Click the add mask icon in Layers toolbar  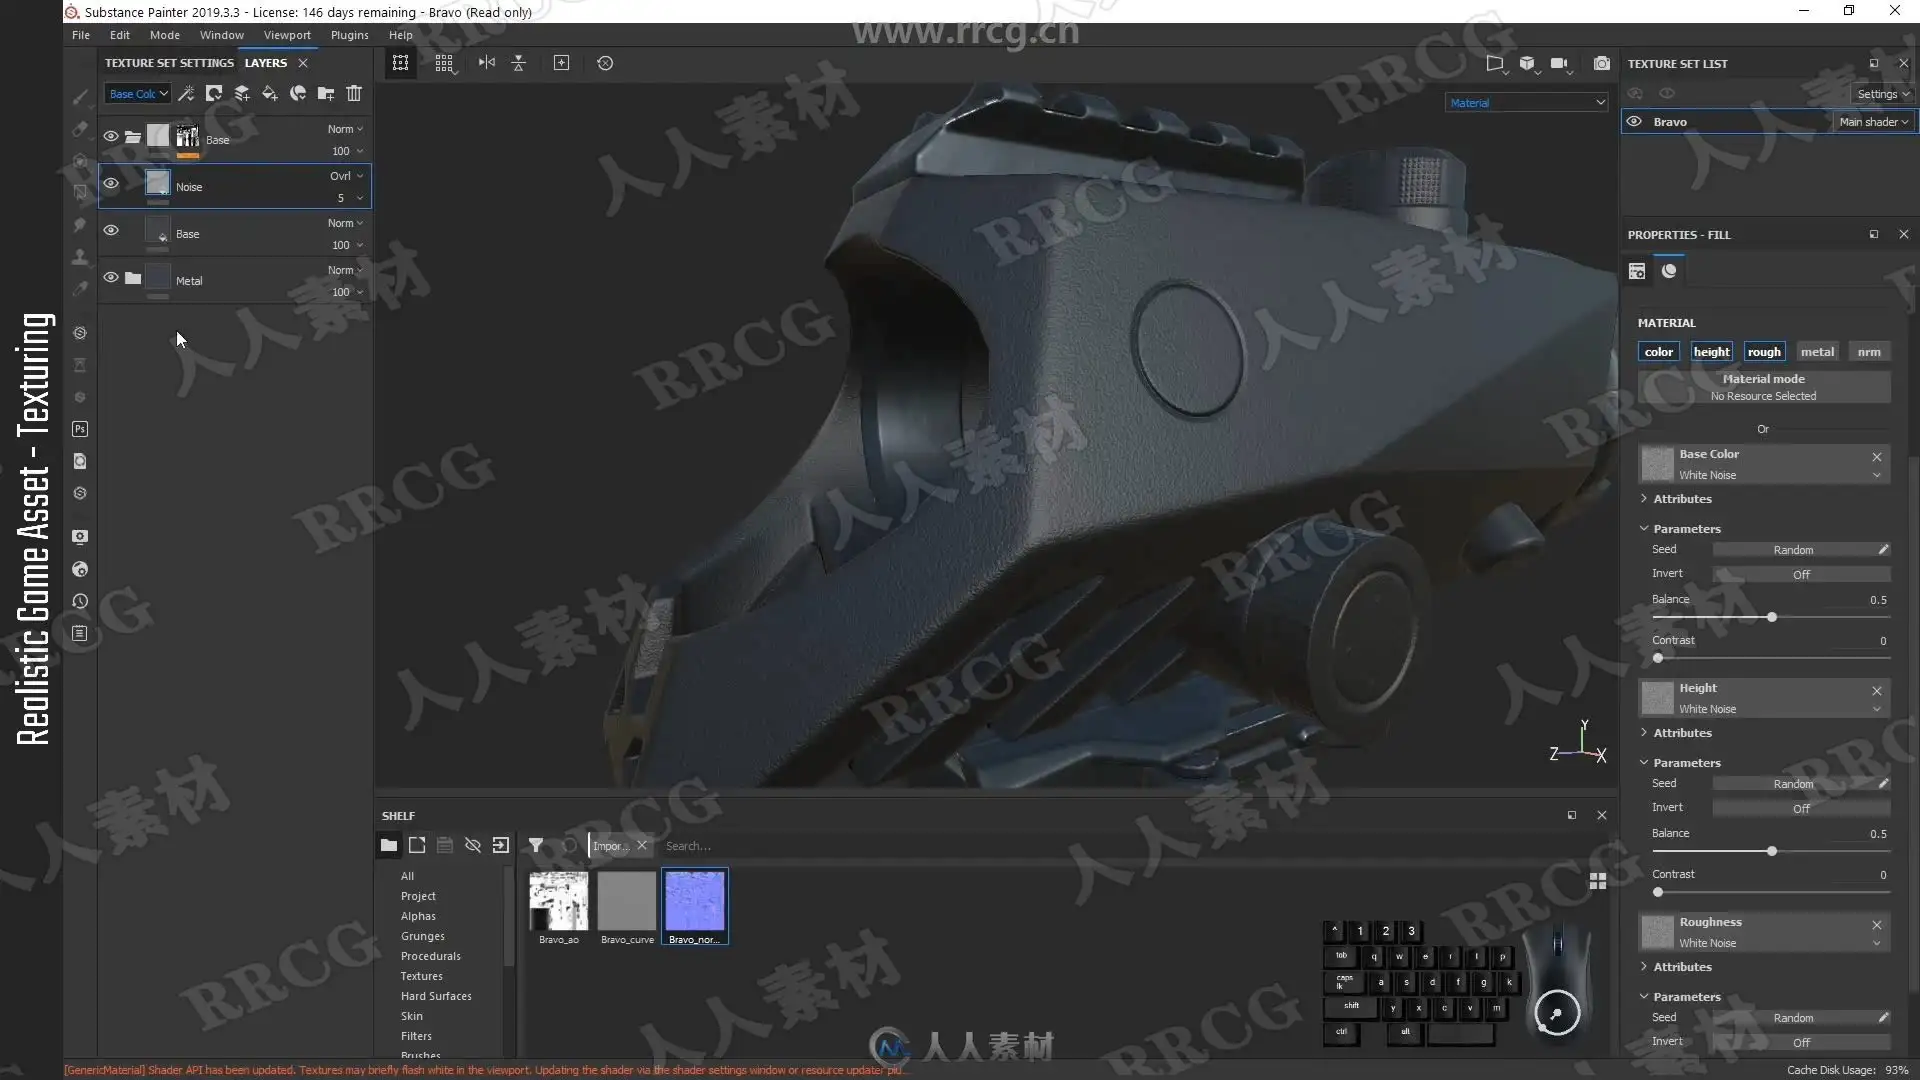click(214, 94)
